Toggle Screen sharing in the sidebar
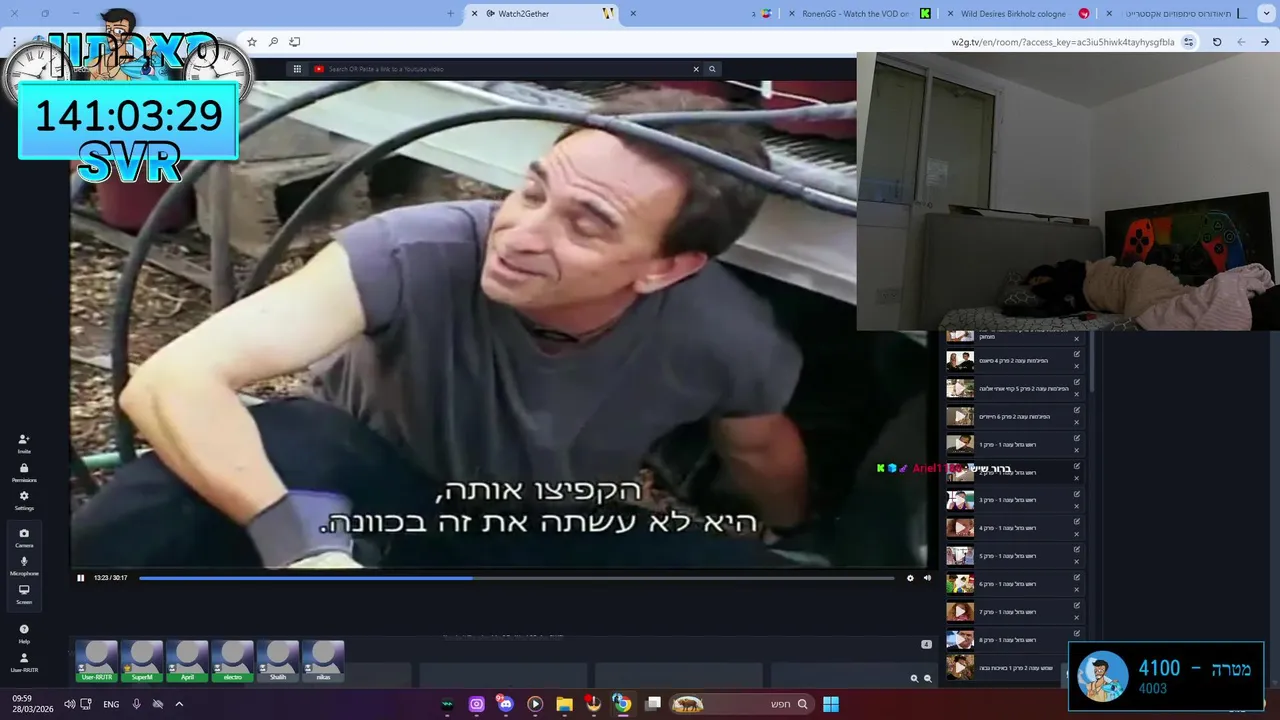Screen dimensions: 1280x720 [24, 594]
